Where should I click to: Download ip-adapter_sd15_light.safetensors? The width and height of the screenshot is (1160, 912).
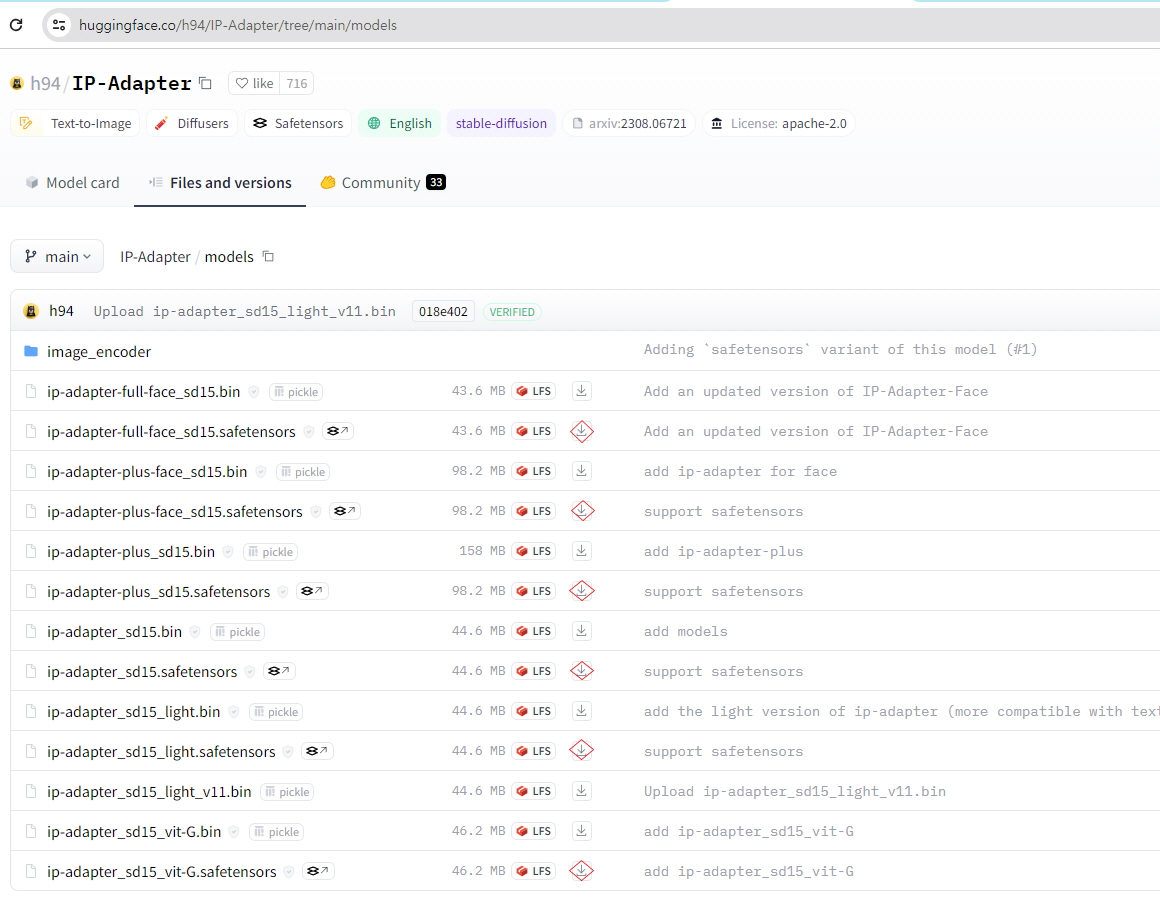click(x=581, y=751)
